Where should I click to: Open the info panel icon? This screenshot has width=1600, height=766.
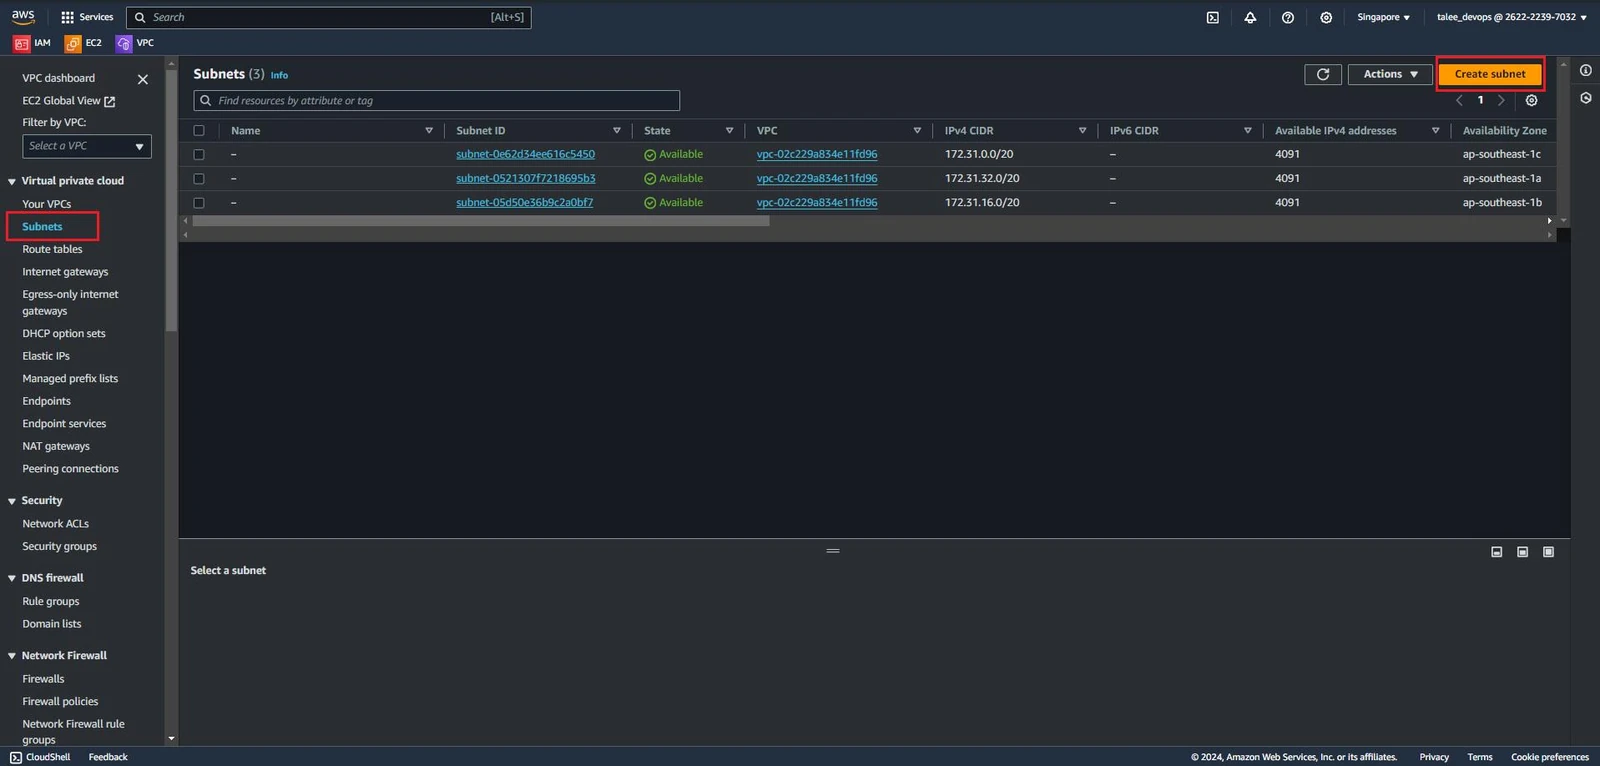(1586, 70)
